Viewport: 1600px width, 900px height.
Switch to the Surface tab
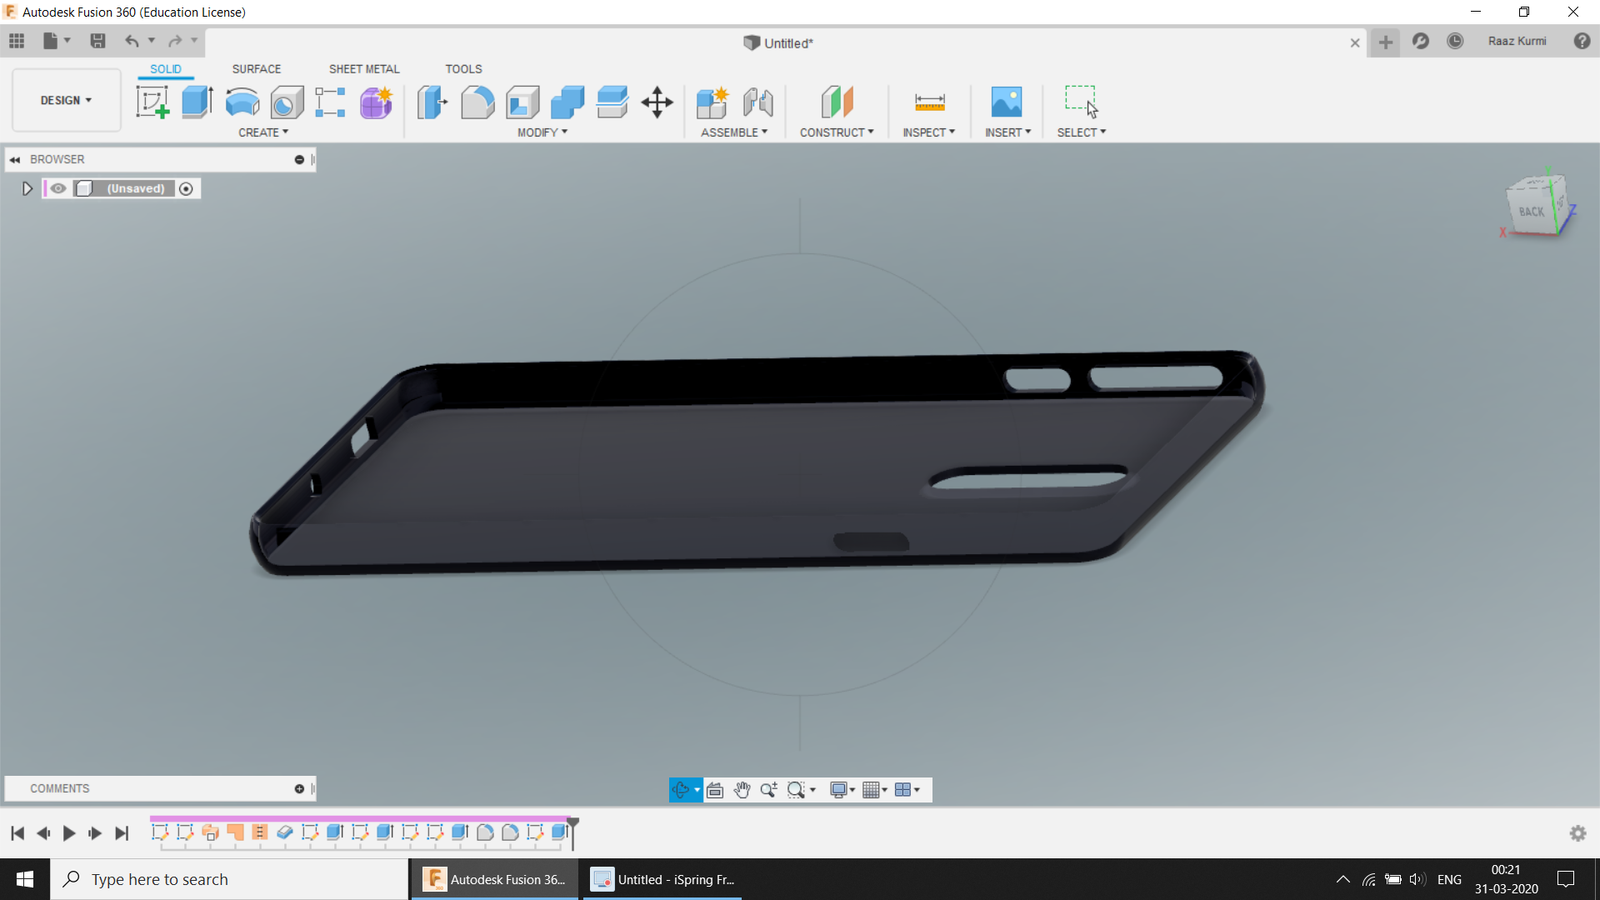pos(256,69)
